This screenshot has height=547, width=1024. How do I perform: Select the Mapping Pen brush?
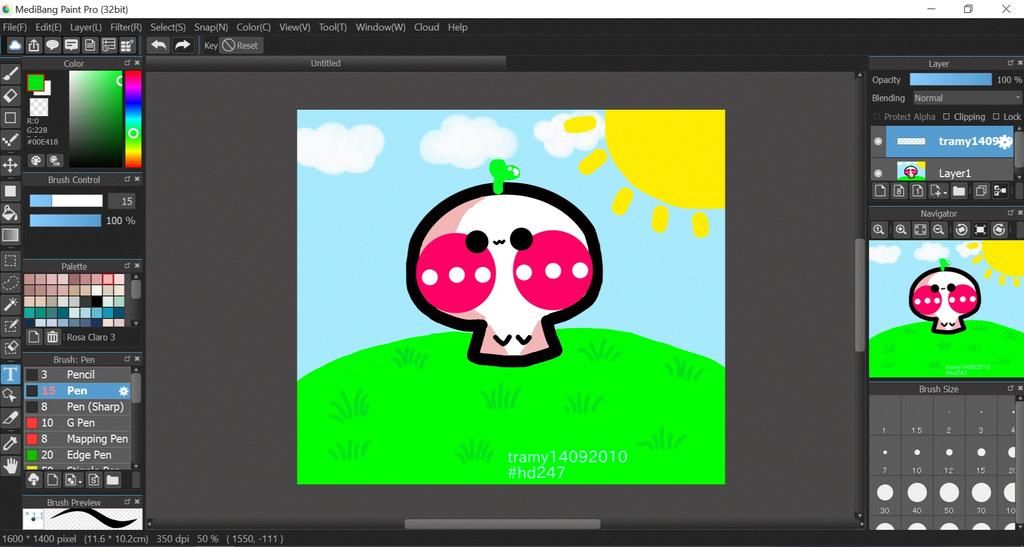coord(77,439)
